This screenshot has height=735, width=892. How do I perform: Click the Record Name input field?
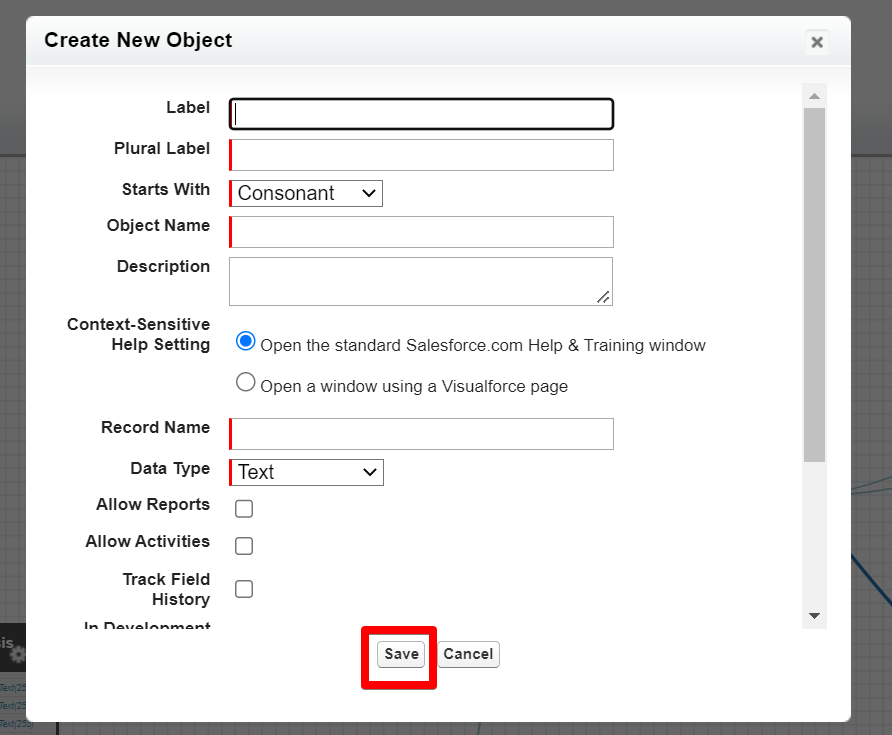[x=422, y=434]
